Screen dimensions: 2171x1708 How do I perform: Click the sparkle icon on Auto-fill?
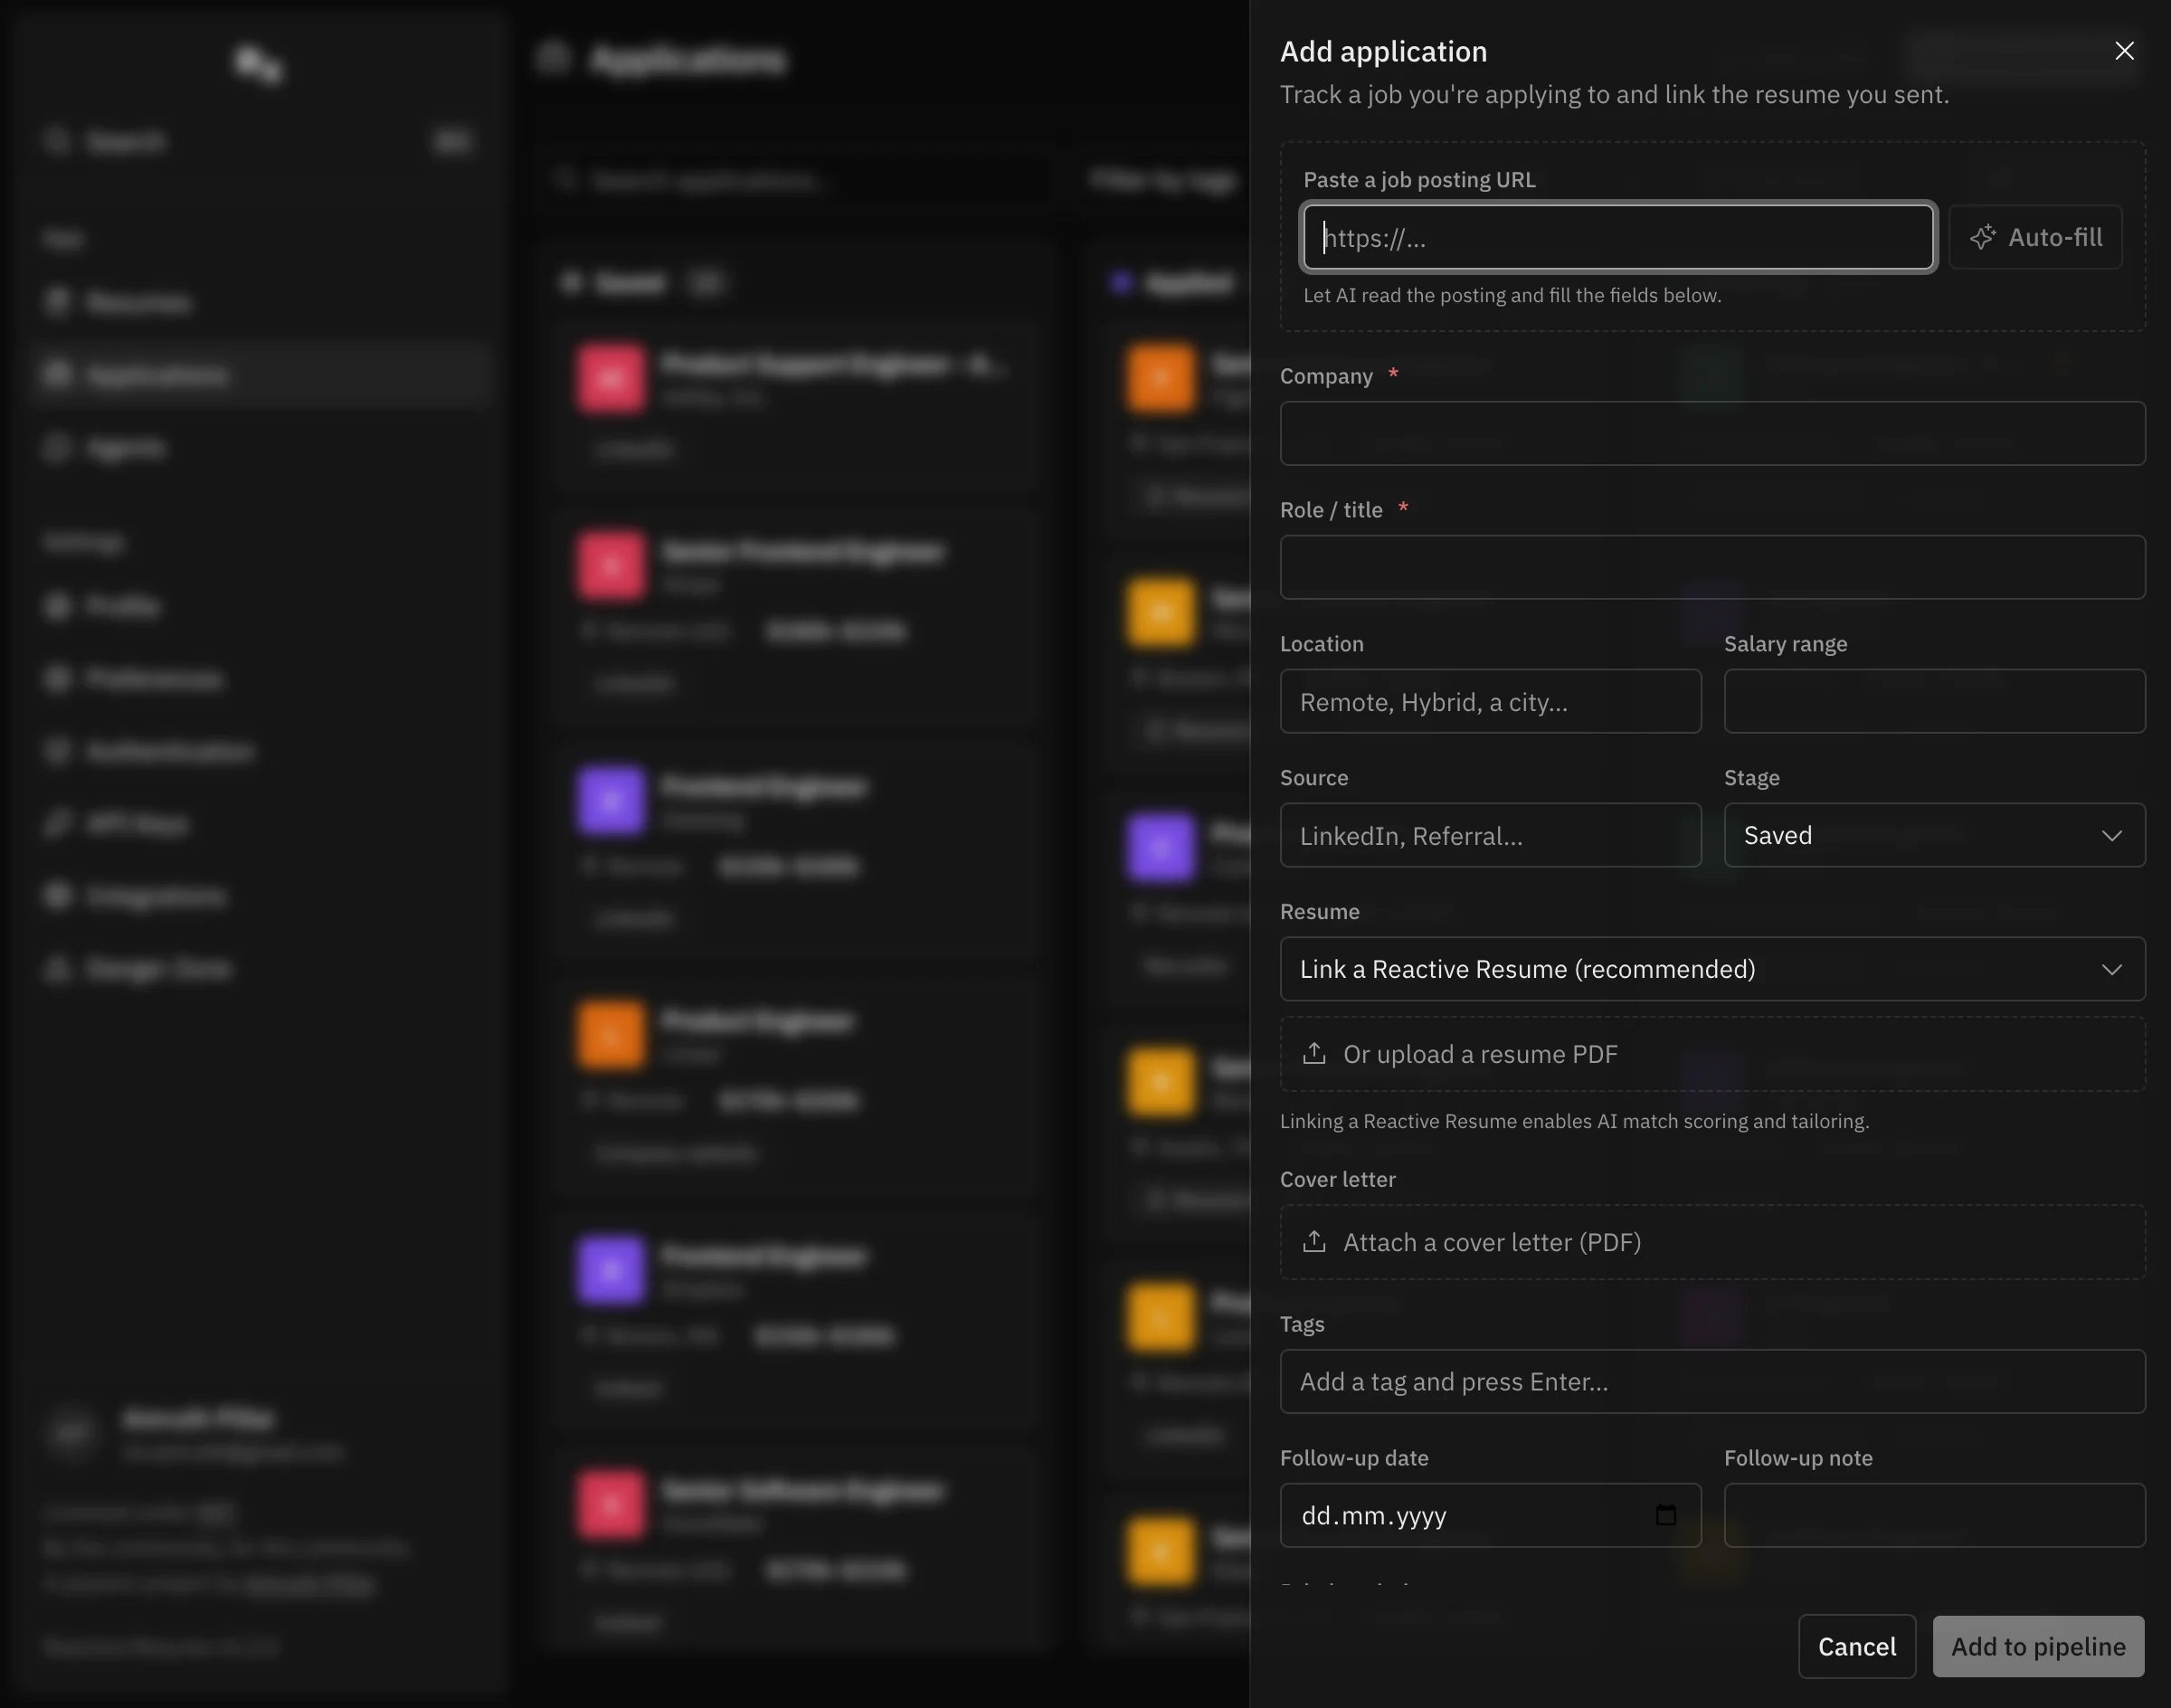coord(1982,237)
